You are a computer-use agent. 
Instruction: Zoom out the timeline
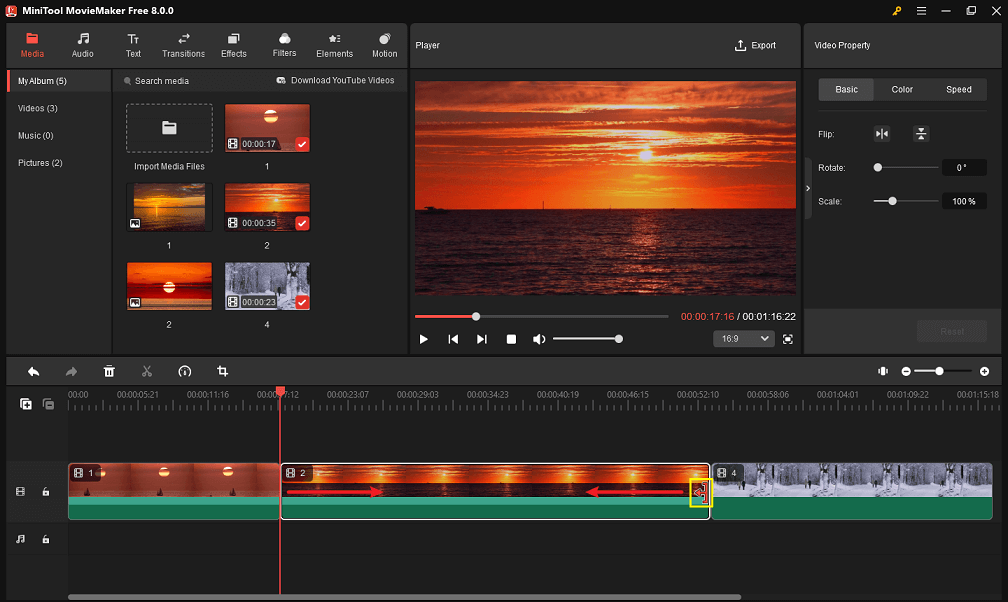[906, 371]
